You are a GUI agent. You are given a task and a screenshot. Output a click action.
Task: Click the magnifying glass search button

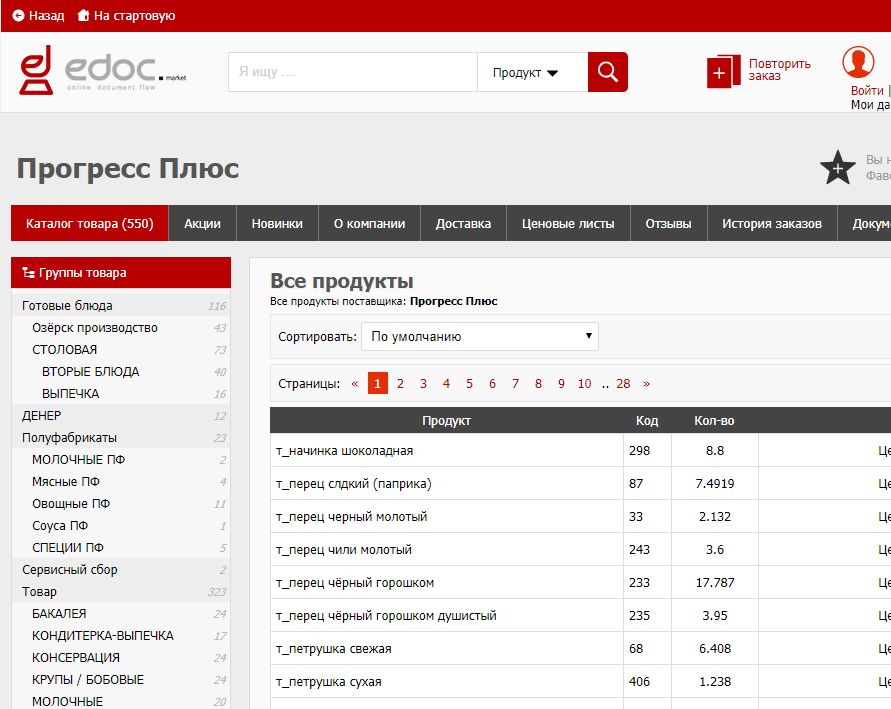coord(607,72)
